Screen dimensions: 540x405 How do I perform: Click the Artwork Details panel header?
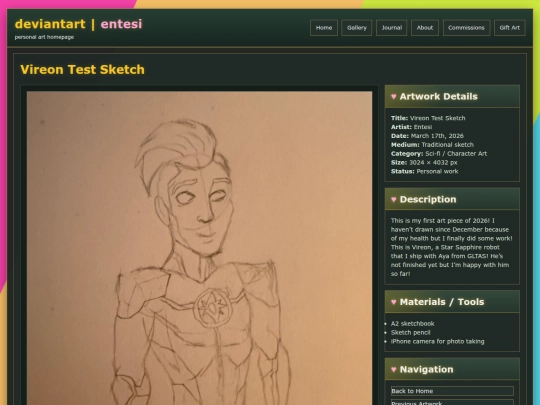452,96
